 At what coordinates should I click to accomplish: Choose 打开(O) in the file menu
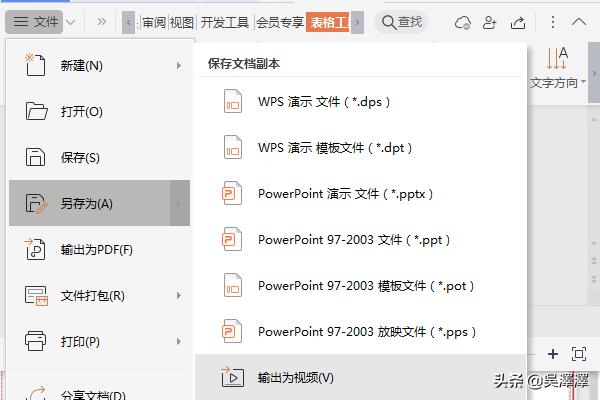pos(99,111)
